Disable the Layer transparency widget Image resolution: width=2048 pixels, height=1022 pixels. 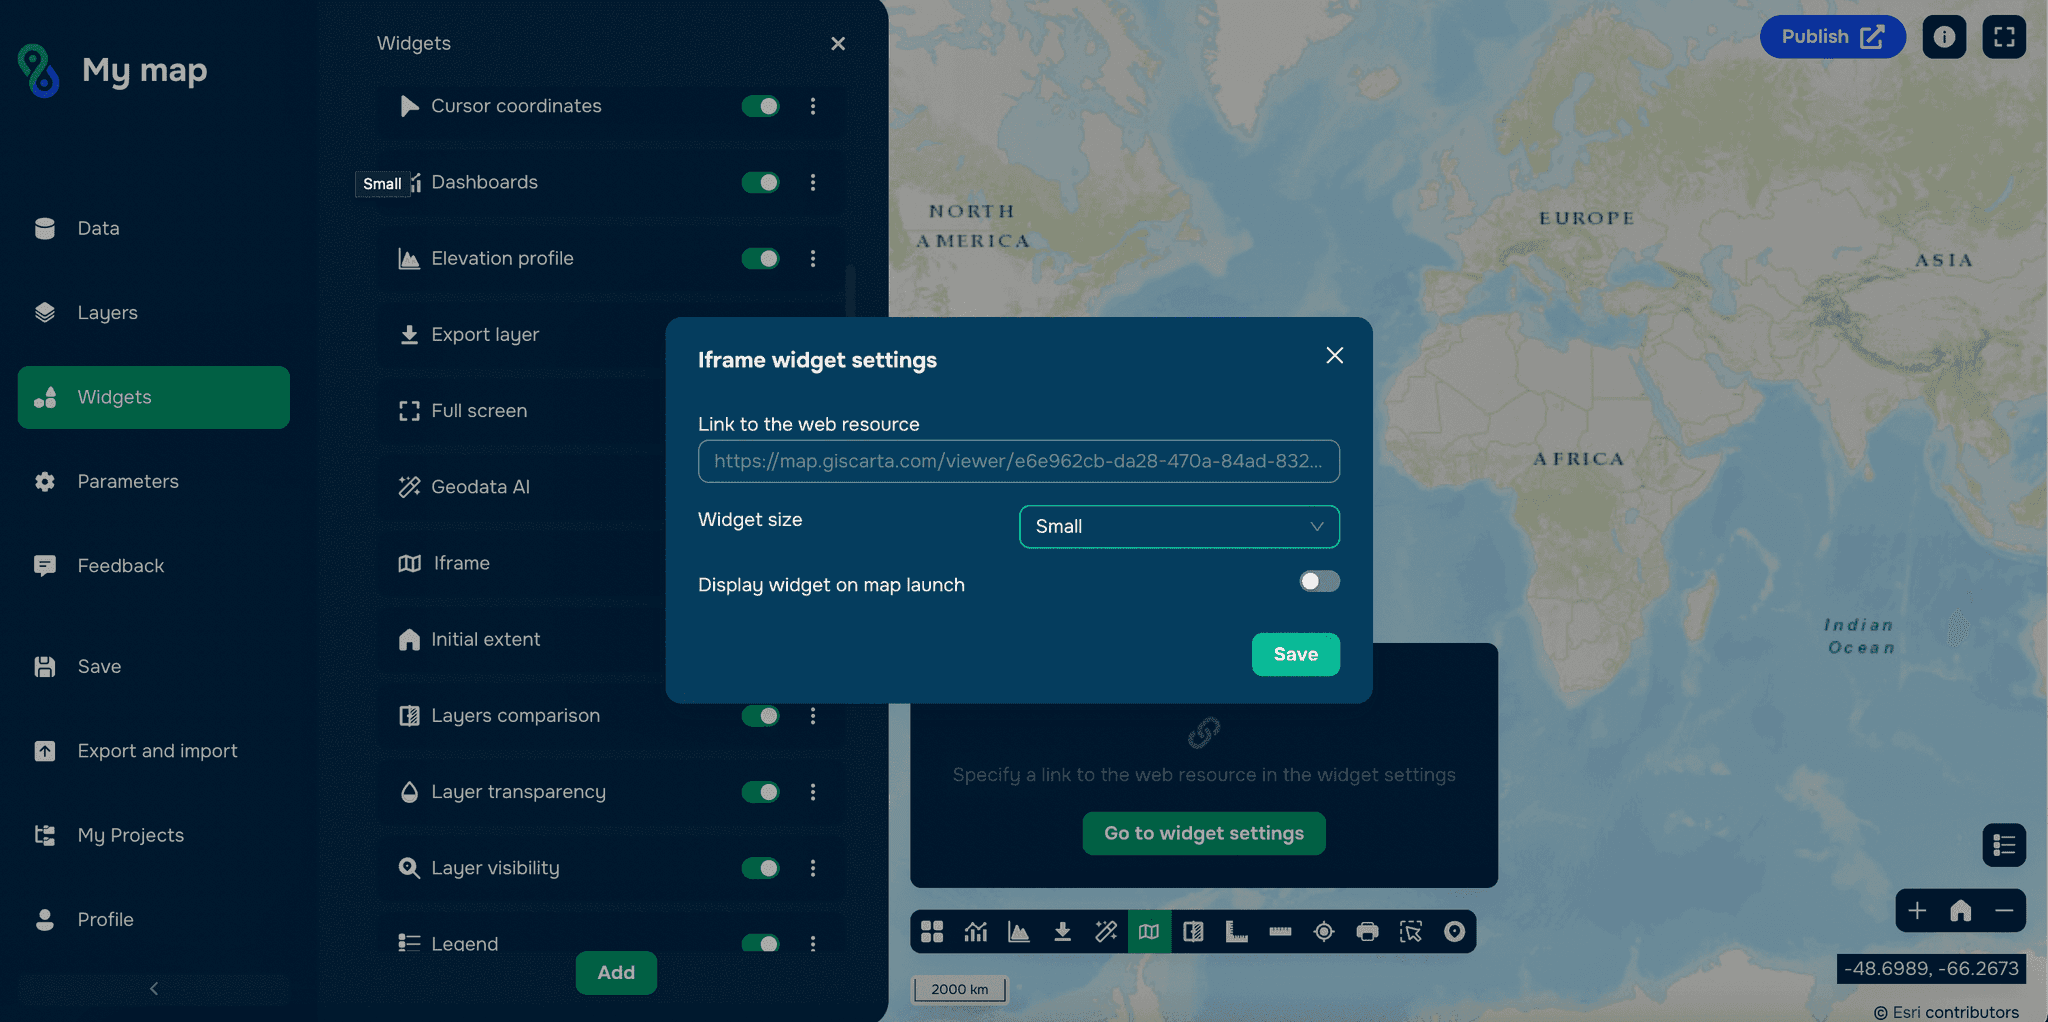pos(761,791)
